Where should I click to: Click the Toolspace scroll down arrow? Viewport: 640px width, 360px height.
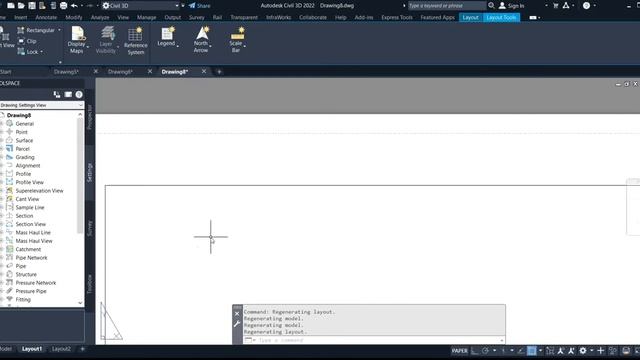(80, 303)
